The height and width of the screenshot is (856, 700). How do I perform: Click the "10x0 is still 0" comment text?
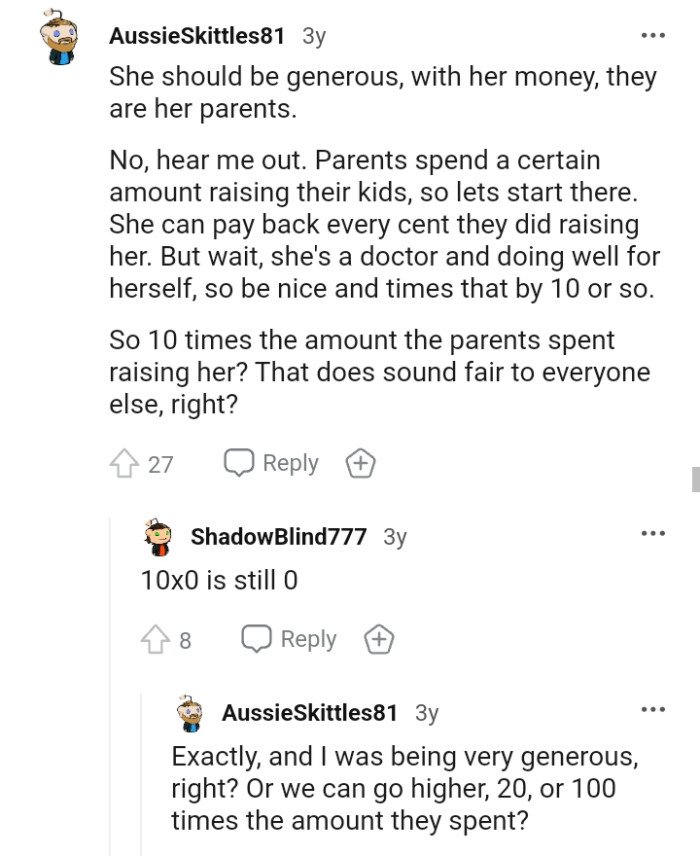click(x=220, y=580)
